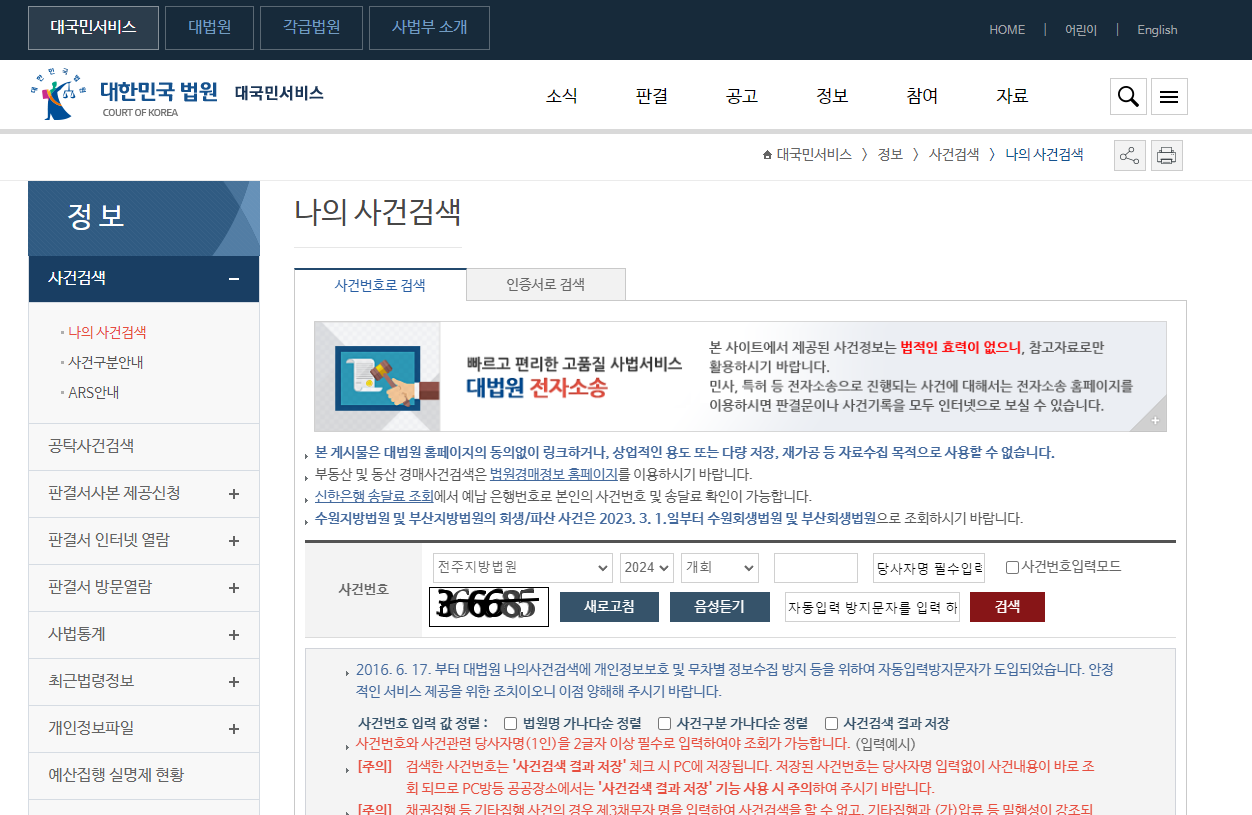Click 사건검색 breadcrumb link

954,155
